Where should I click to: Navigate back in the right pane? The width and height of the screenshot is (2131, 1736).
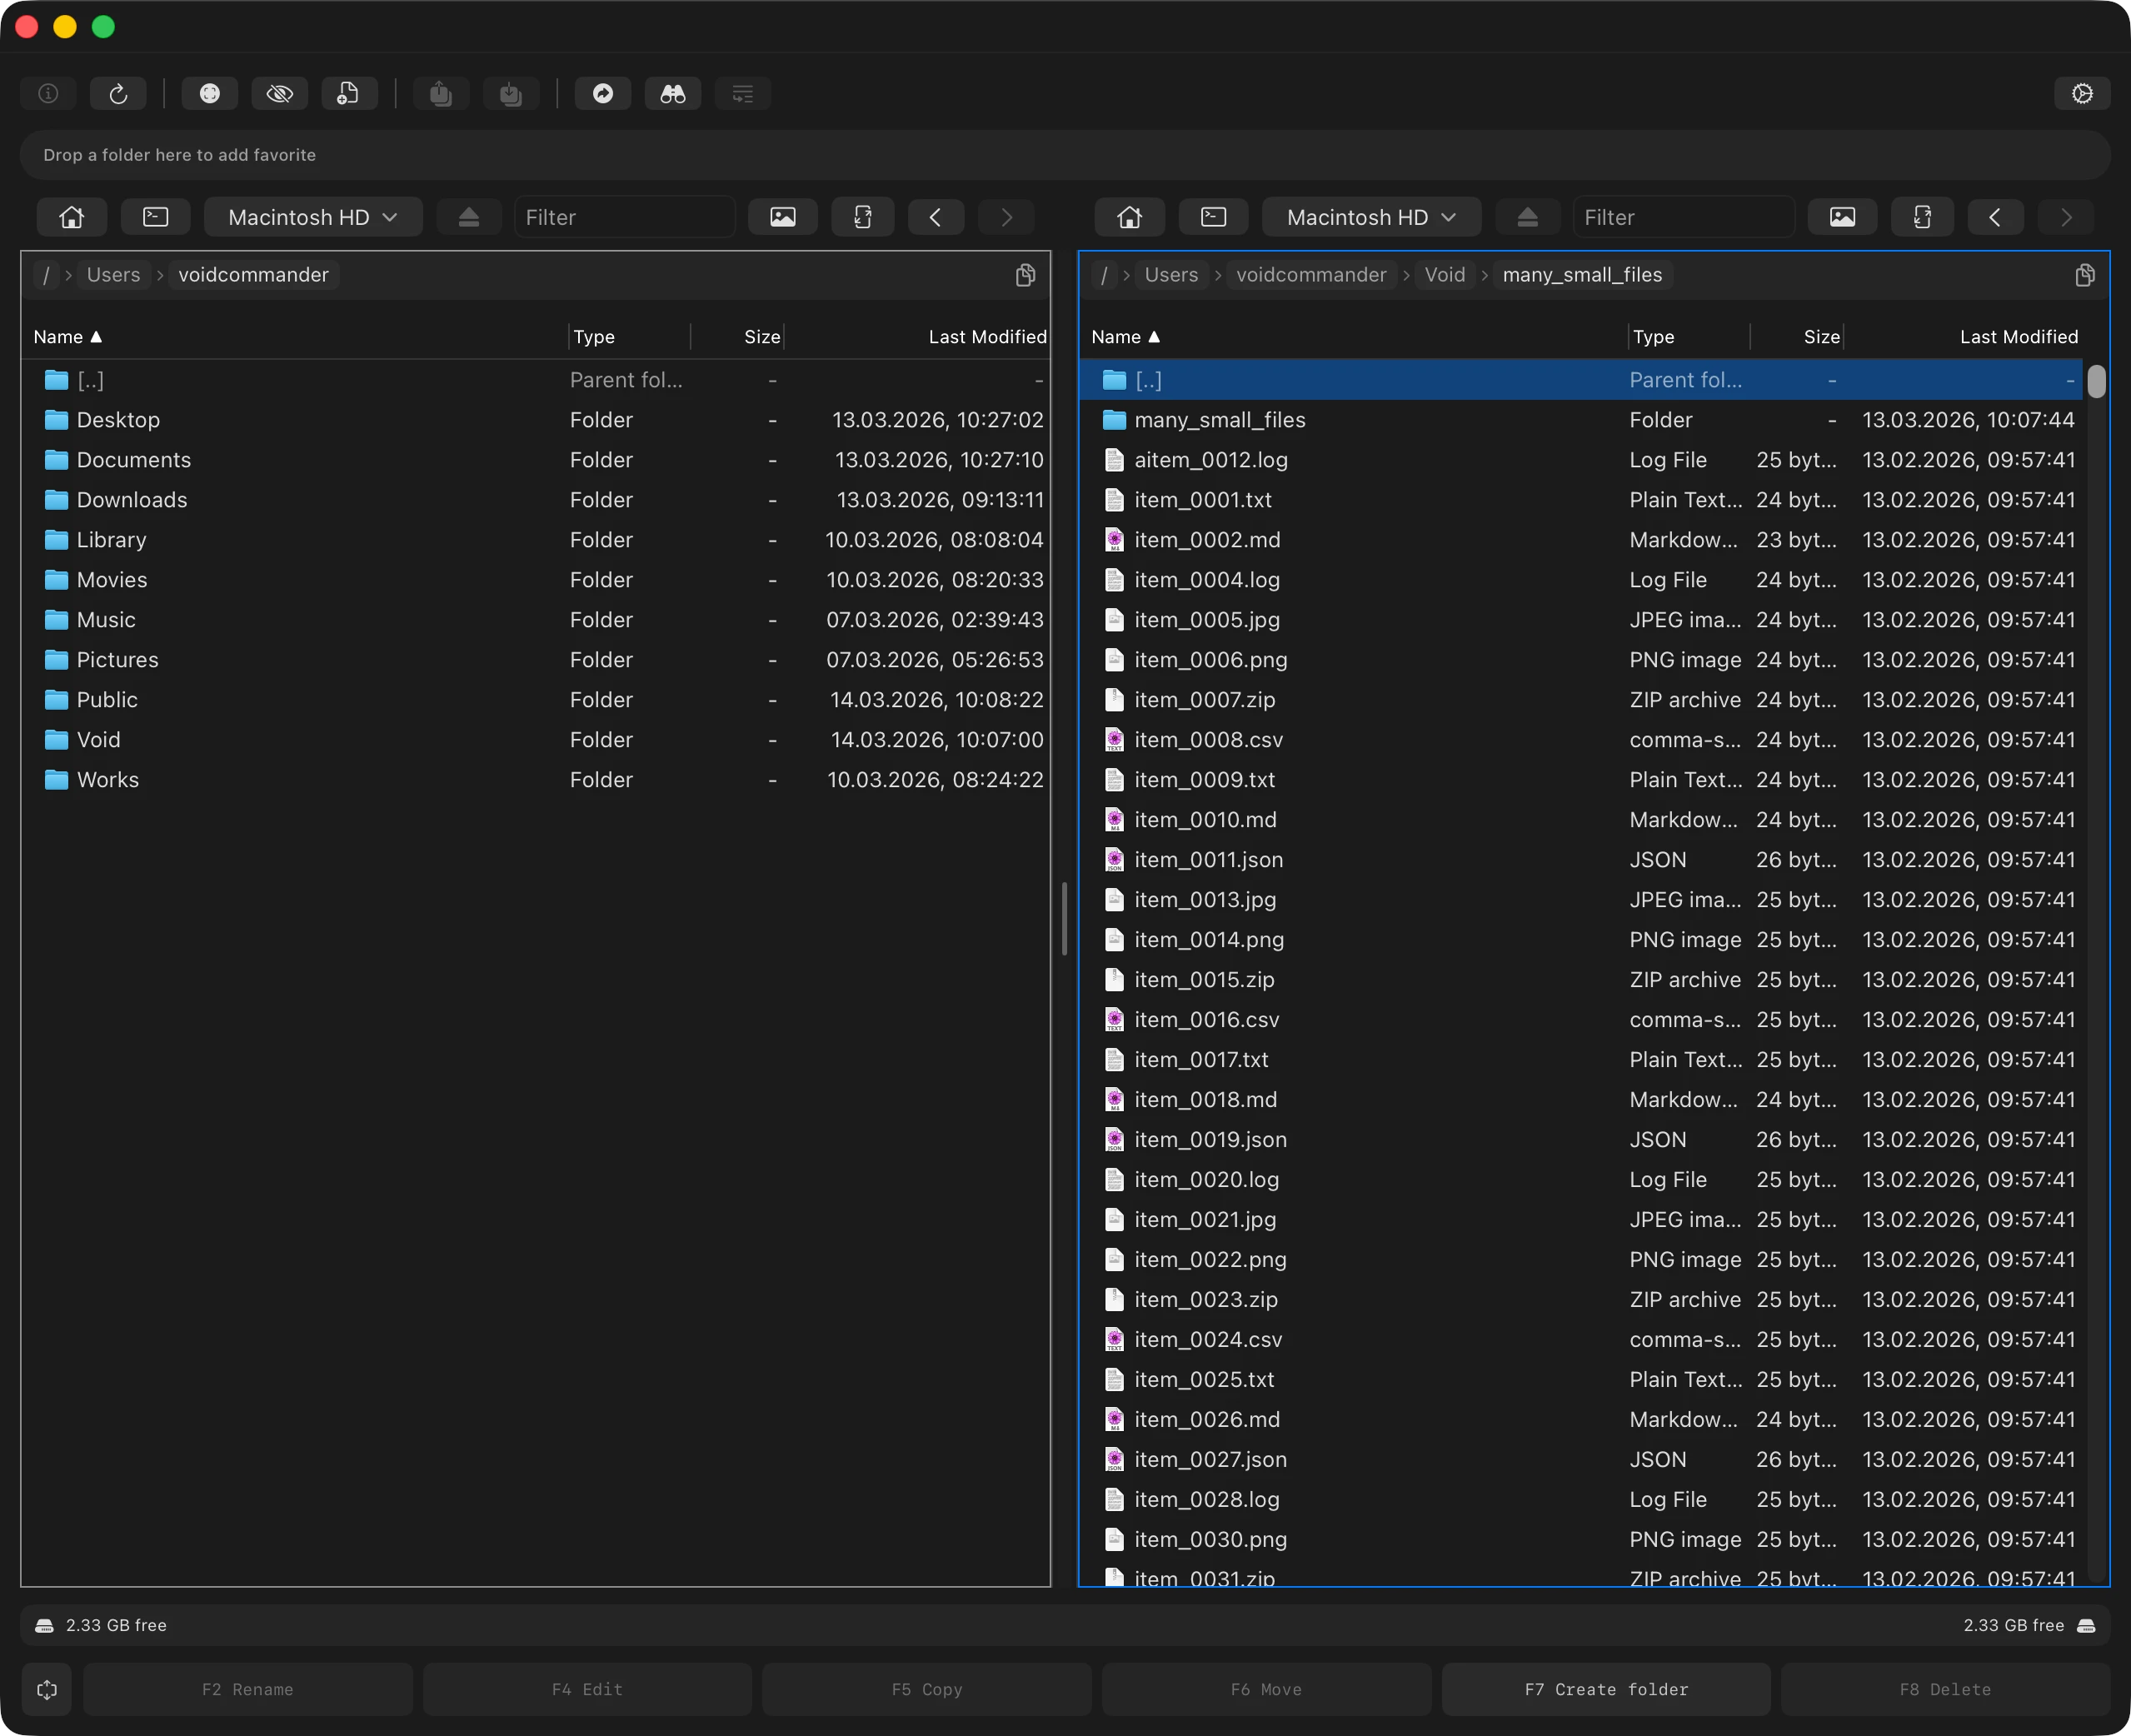click(1994, 217)
